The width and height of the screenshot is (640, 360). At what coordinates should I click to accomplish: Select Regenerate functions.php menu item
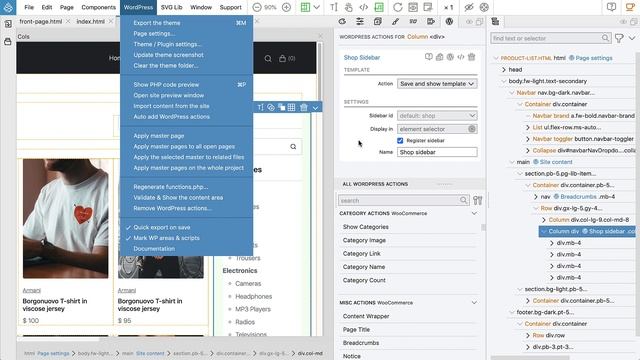[x=171, y=187]
